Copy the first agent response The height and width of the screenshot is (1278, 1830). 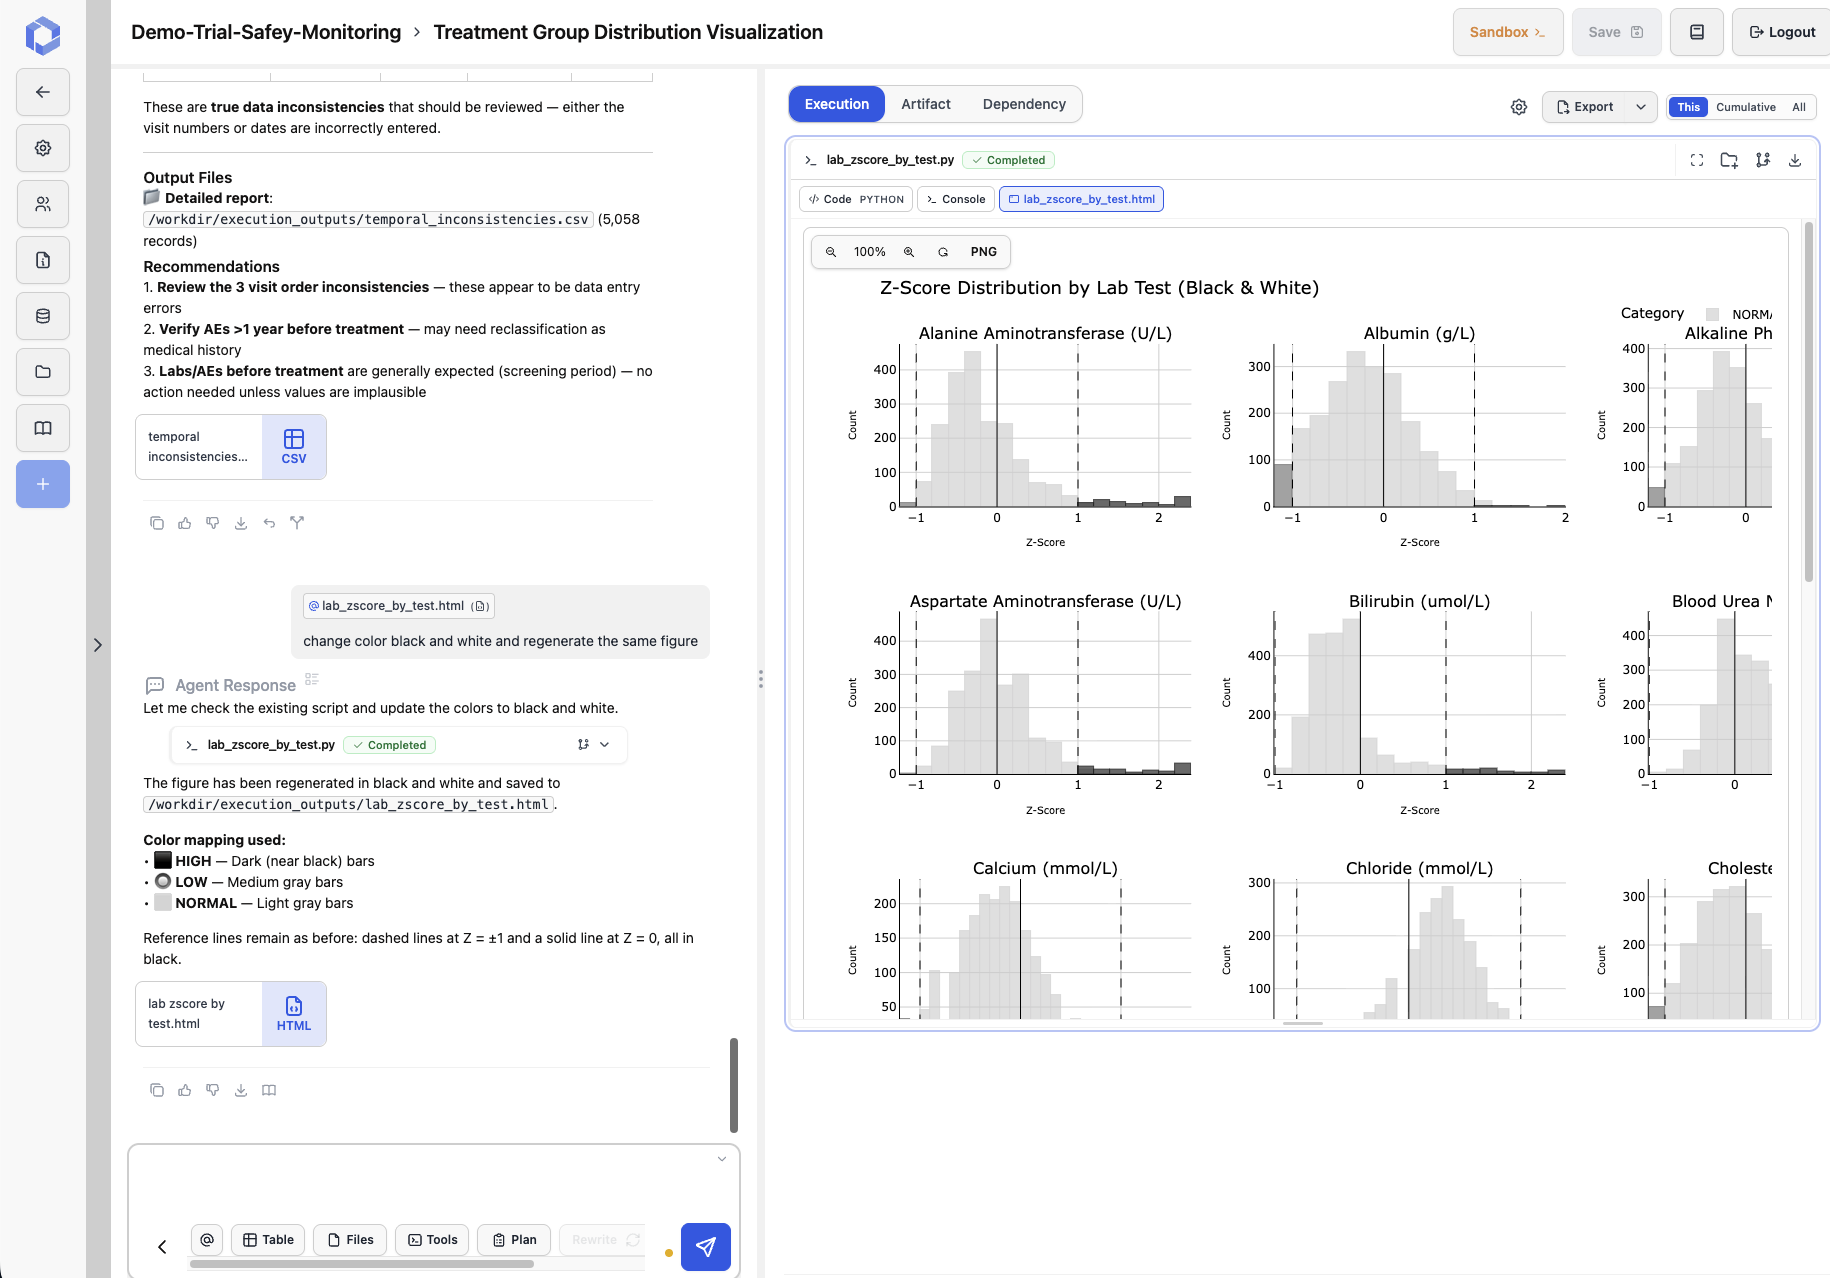click(x=157, y=523)
